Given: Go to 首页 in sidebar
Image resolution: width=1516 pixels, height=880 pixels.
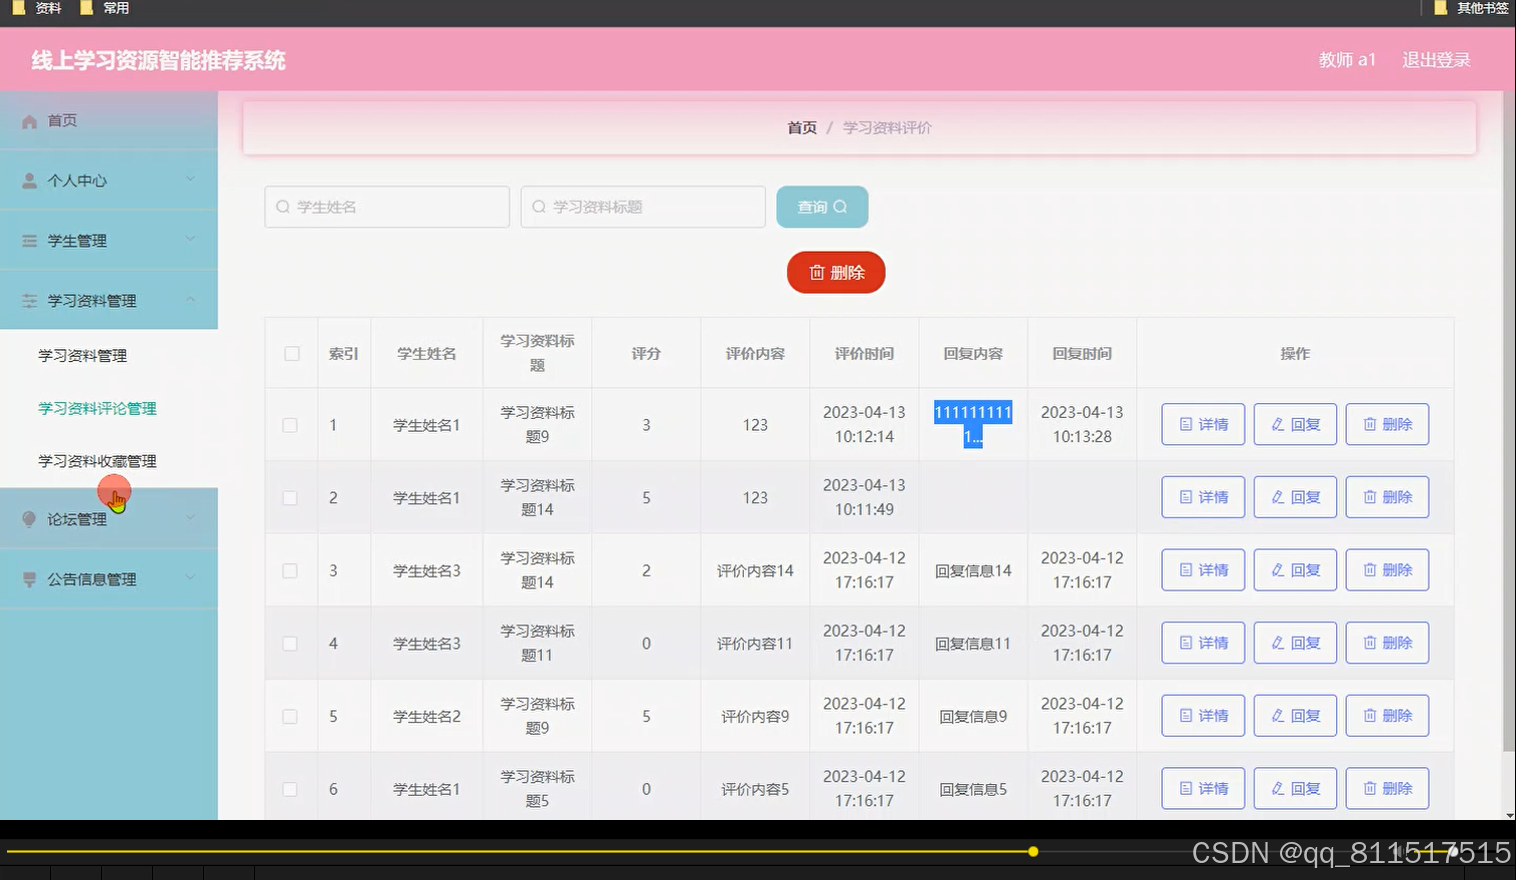Looking at the screenshot, I should pyautogui.click(x=109, y=121).
